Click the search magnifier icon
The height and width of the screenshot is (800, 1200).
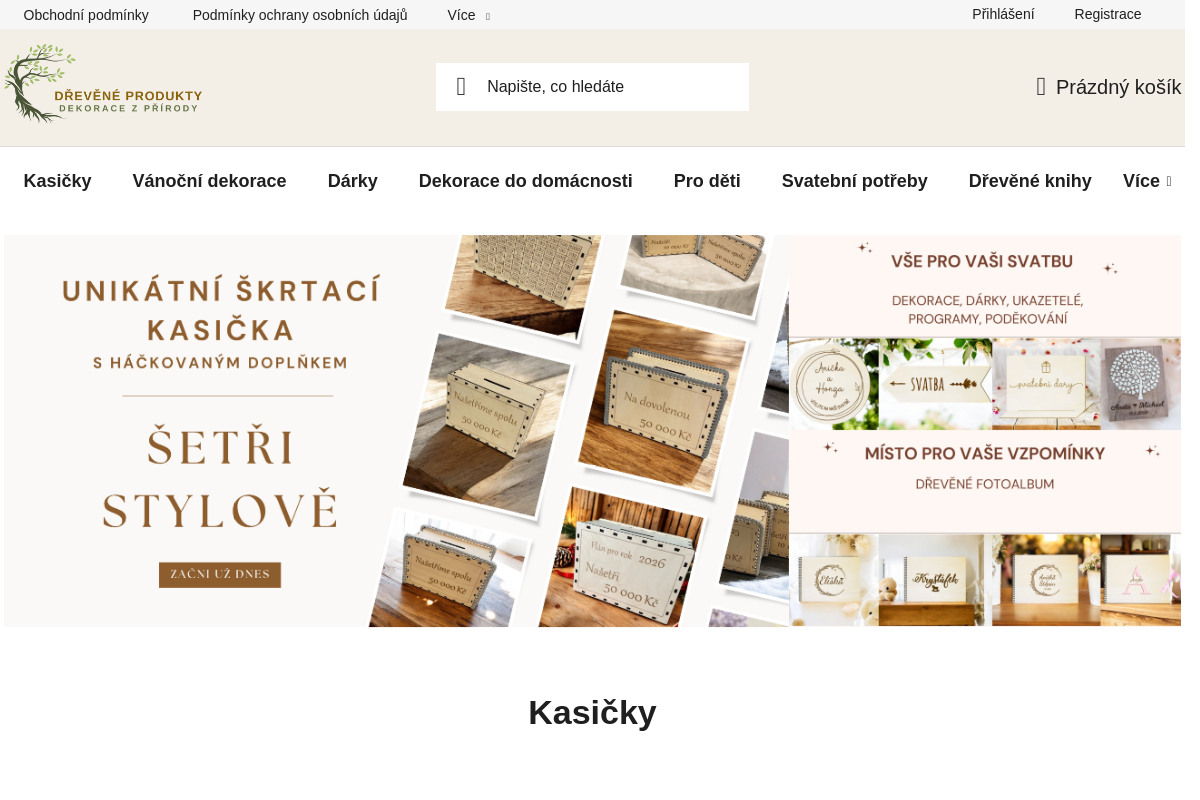point(461,87)
